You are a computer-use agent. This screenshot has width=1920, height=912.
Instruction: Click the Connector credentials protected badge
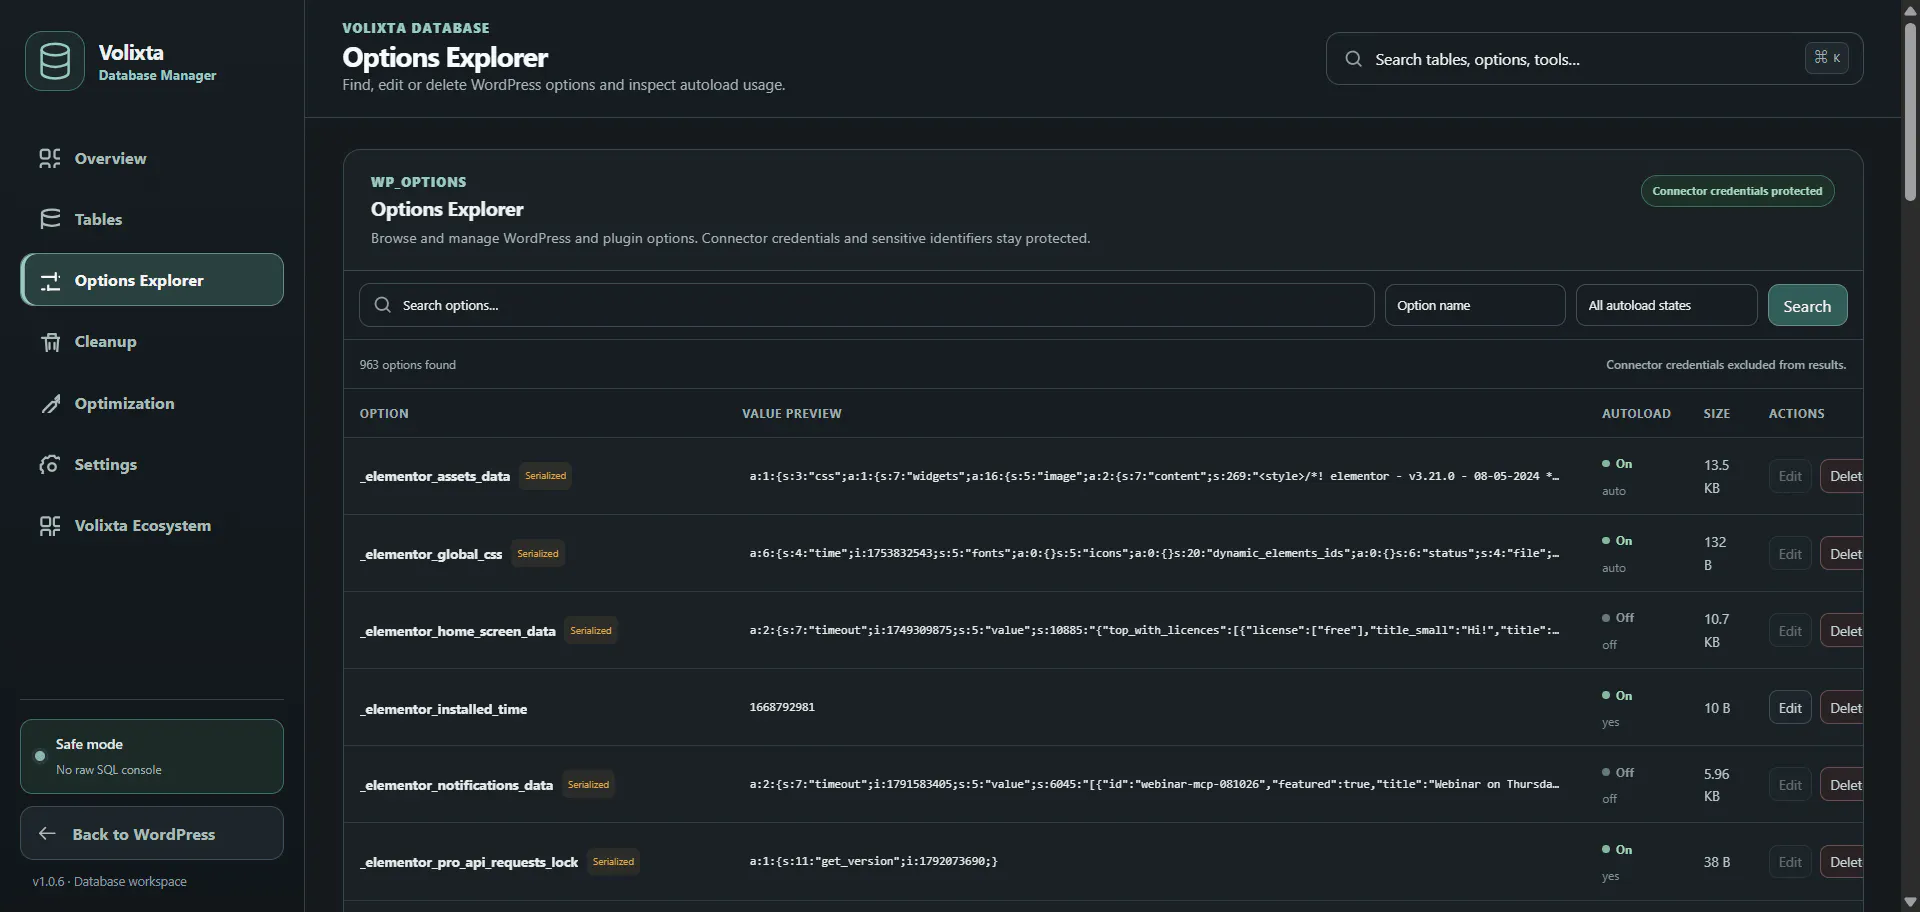click(1737, 191)
